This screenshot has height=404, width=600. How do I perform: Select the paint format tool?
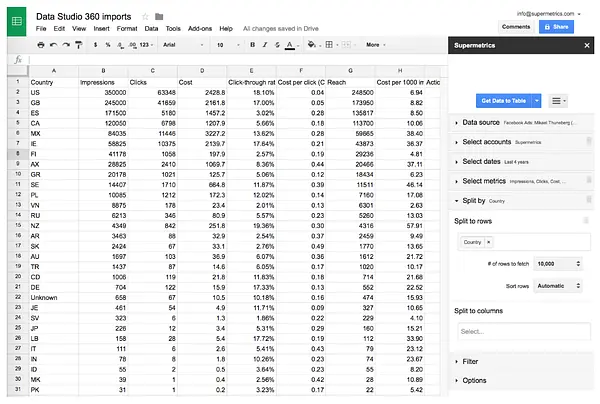click(x=79, y=45)
